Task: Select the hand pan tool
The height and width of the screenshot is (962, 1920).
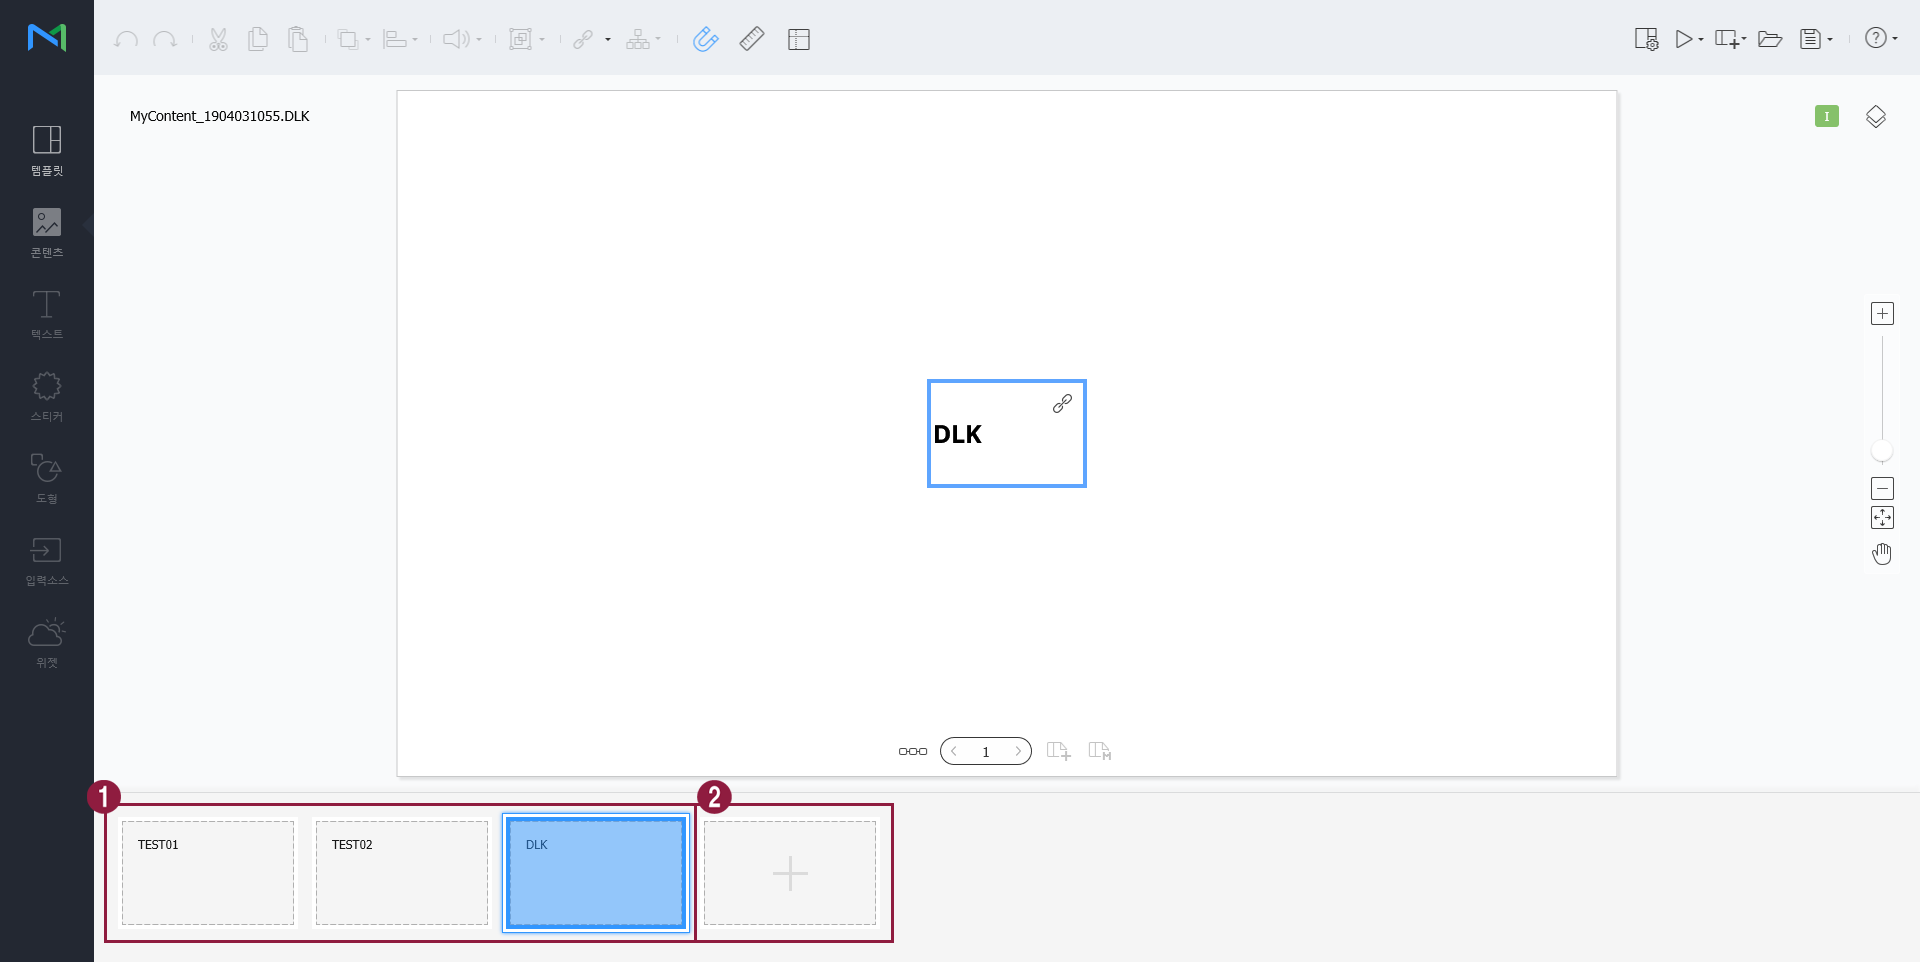Action: pos(1882,554)
